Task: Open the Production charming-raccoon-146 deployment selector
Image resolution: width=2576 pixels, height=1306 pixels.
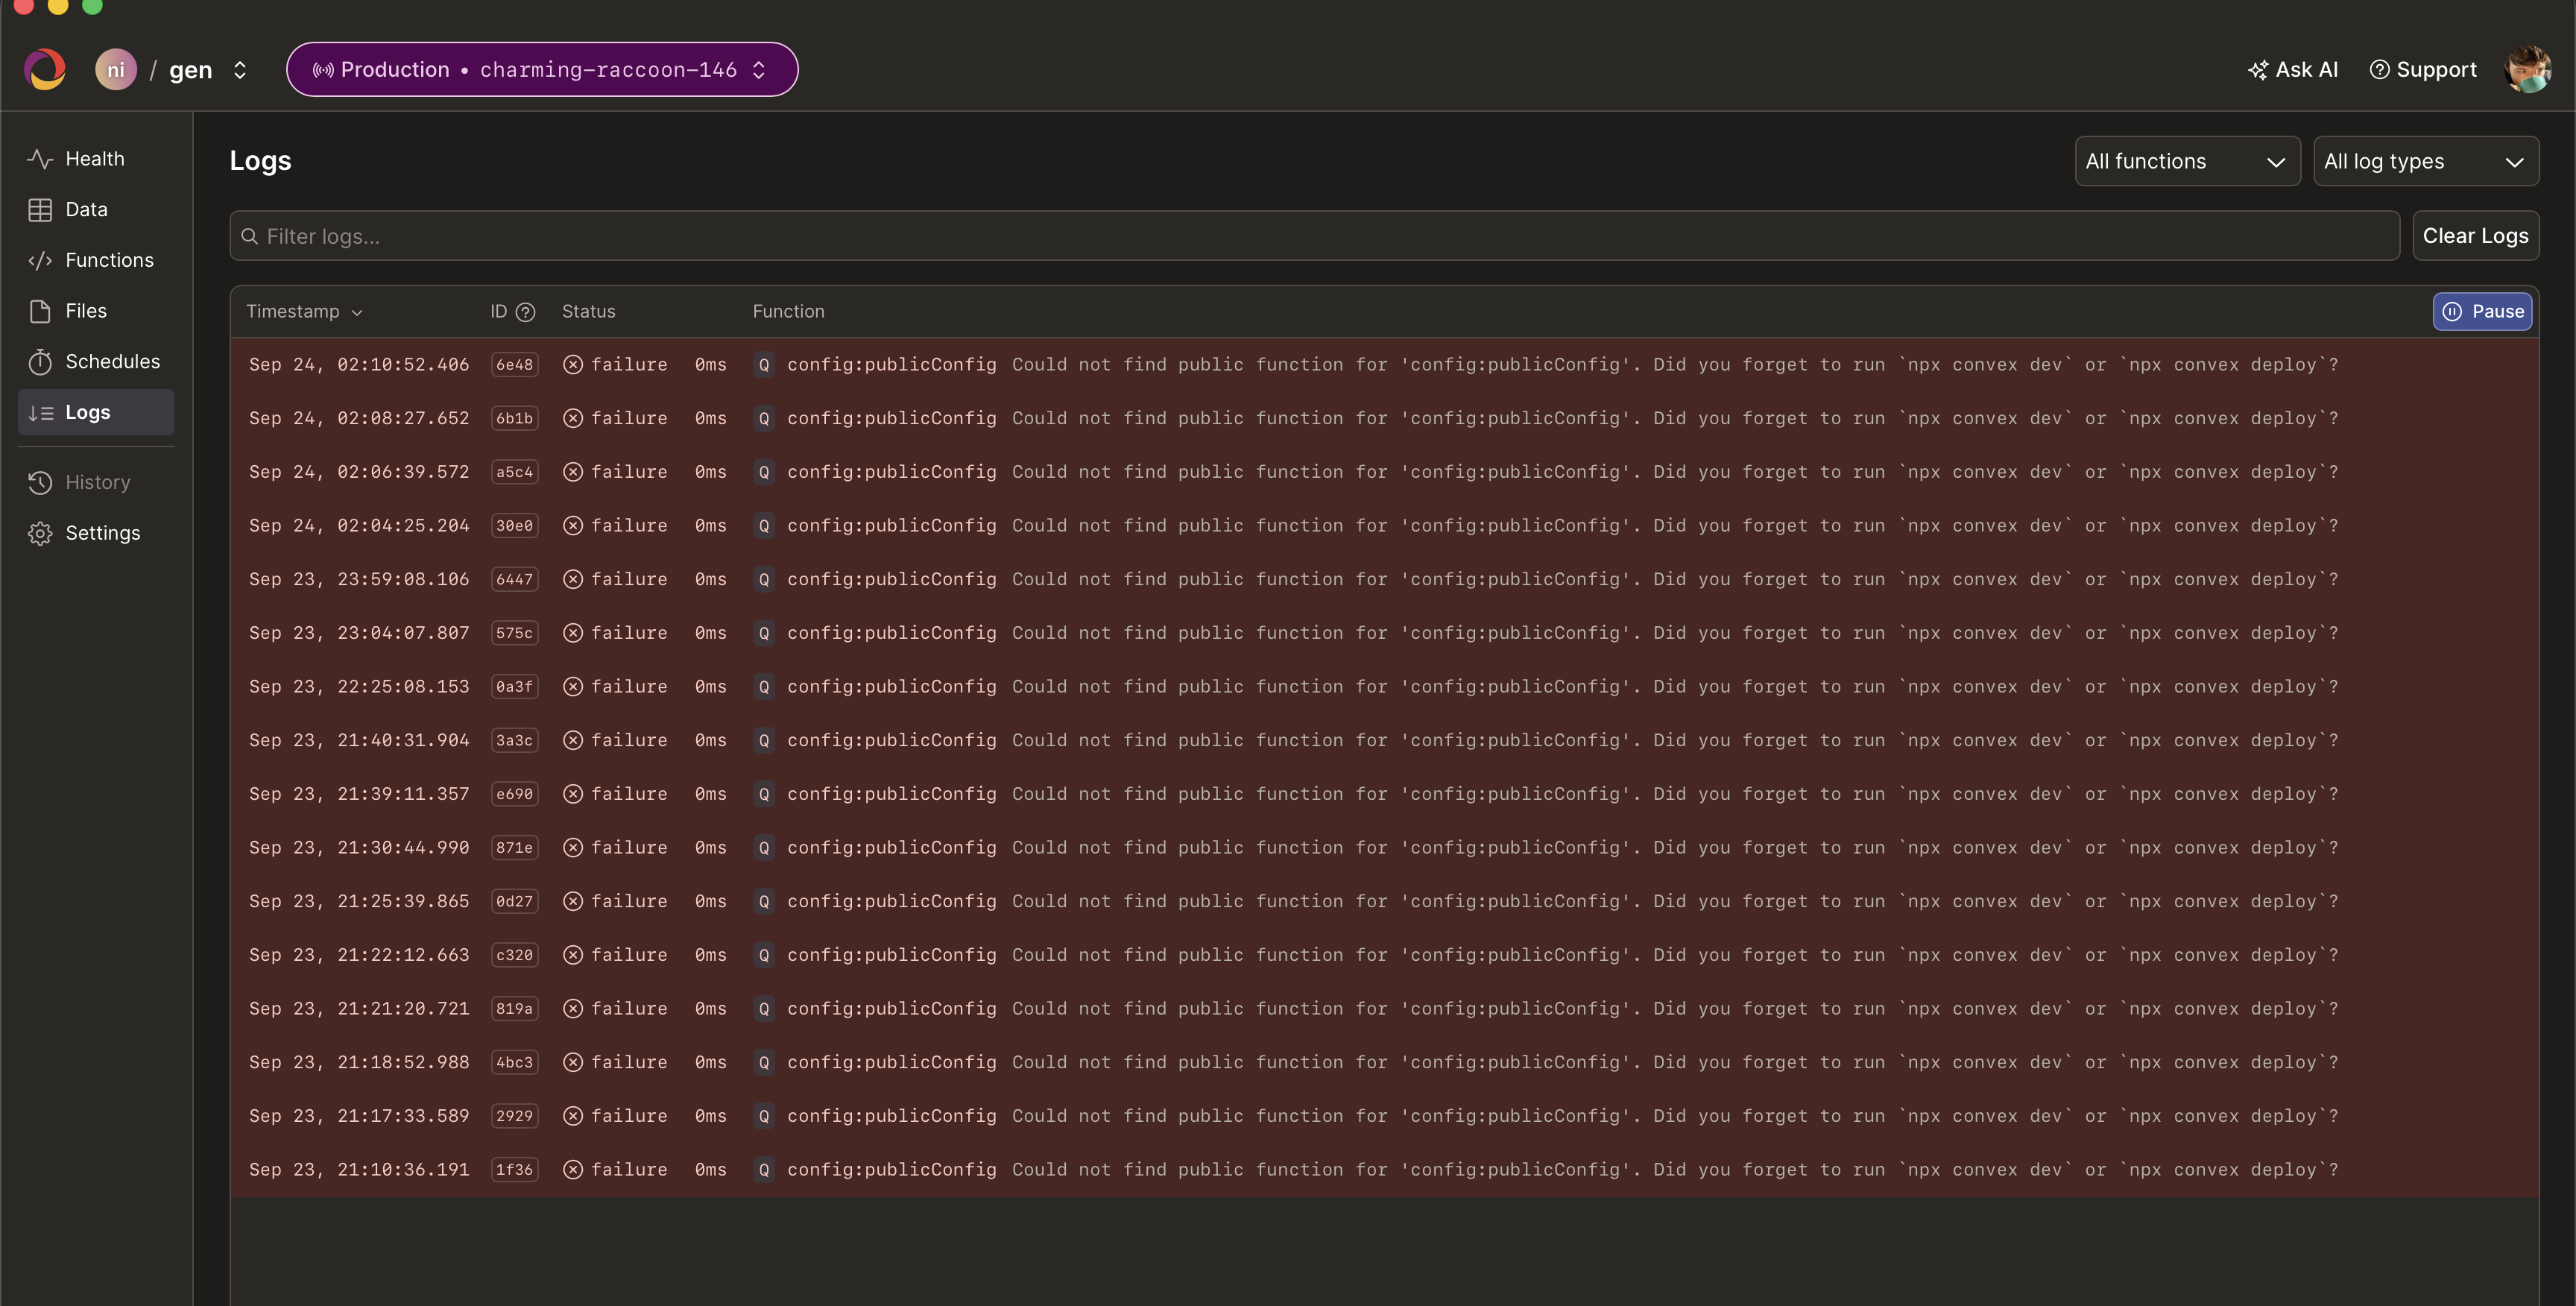Action: (x=542, y=69)
